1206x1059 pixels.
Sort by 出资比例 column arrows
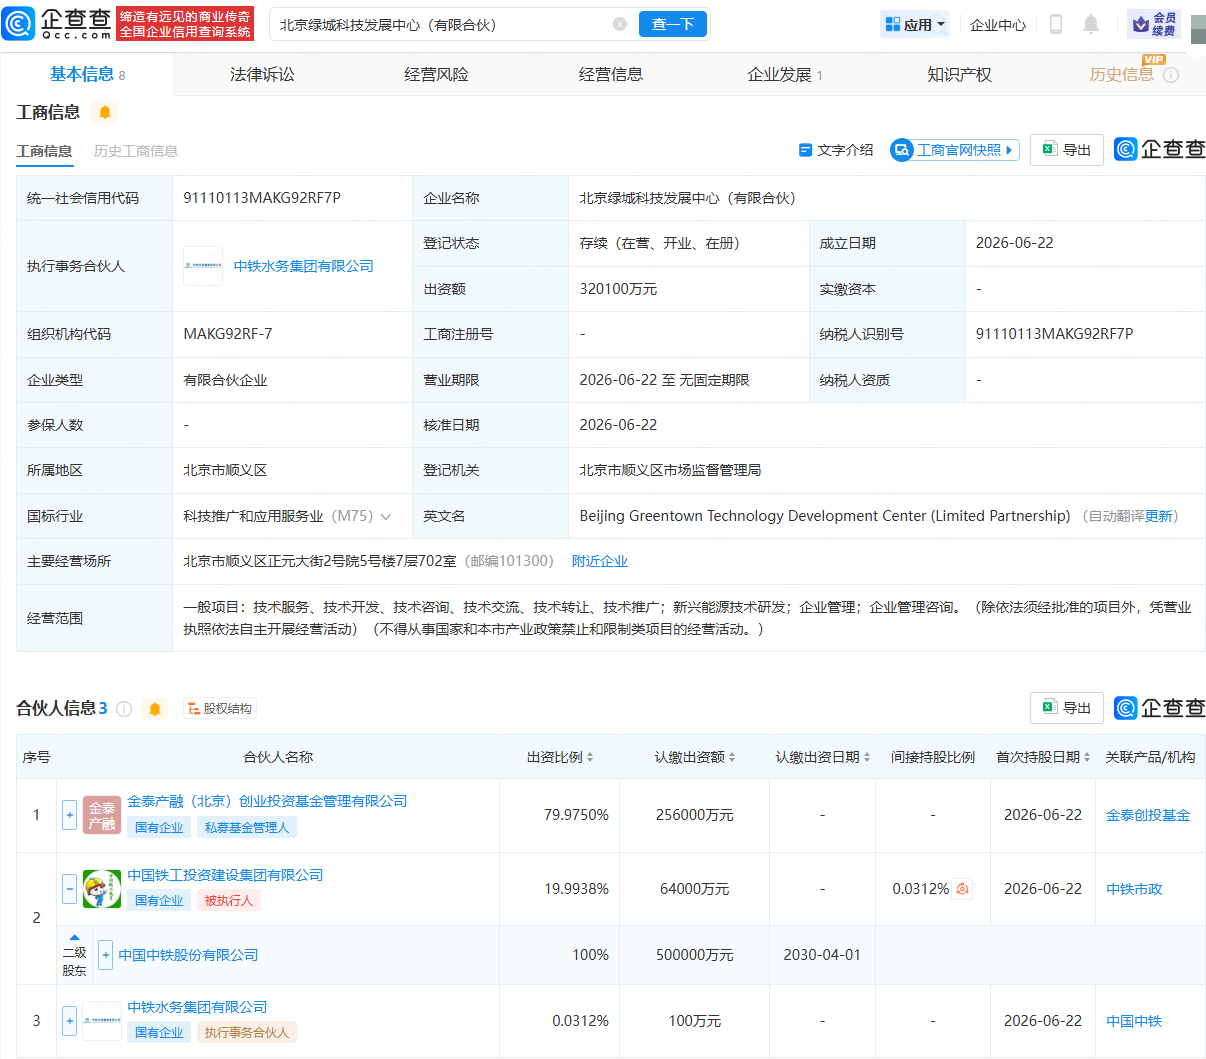click(590, 757)
